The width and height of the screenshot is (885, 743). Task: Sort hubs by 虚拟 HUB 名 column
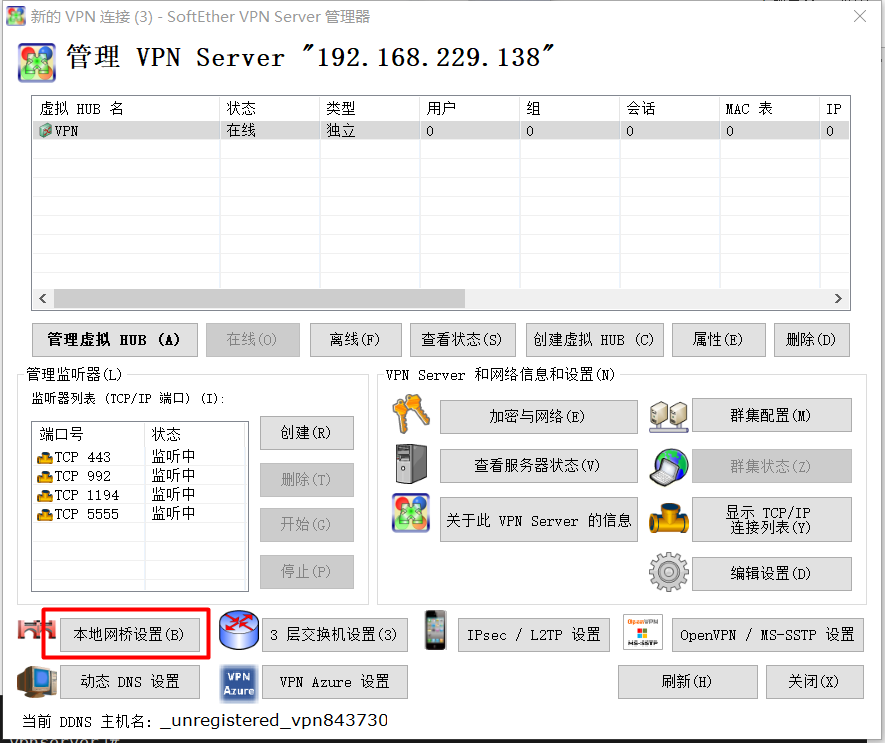click(126, 108)
